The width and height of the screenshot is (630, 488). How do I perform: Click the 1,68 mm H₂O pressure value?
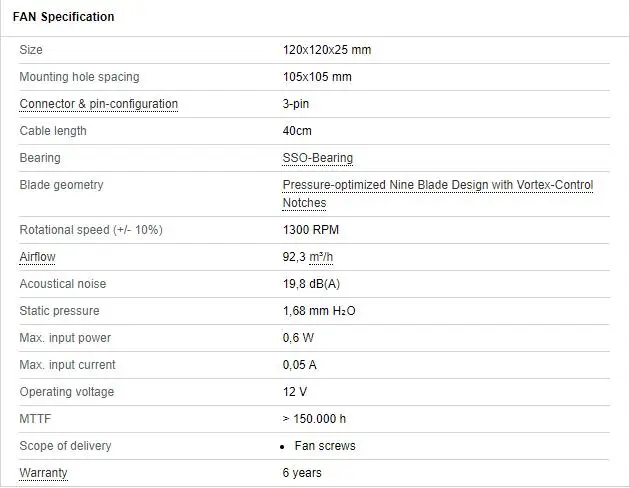pos(319,311)
